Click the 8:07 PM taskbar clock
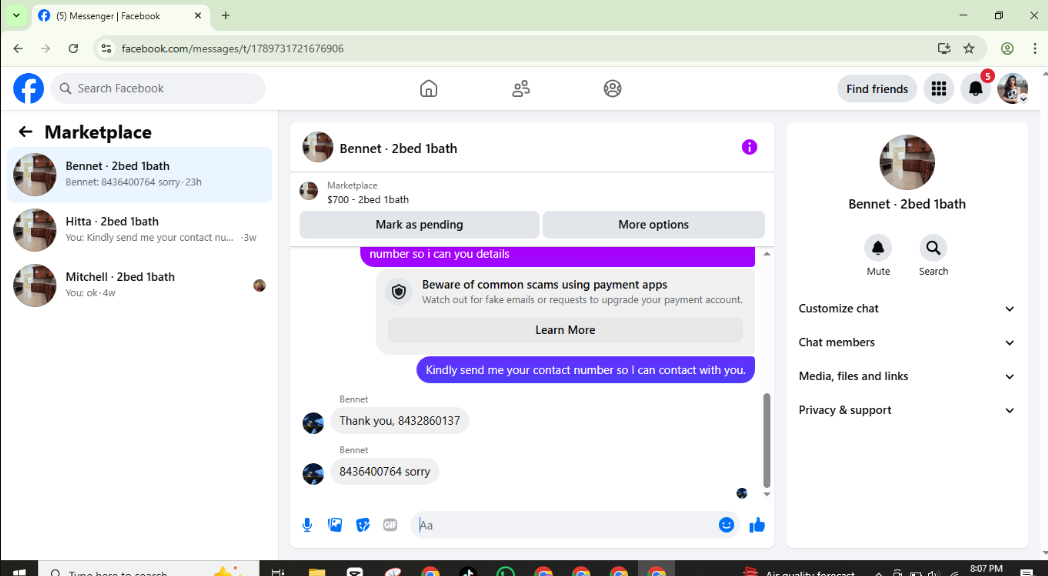The image size is (1048, 576). [x=986, y=569]
